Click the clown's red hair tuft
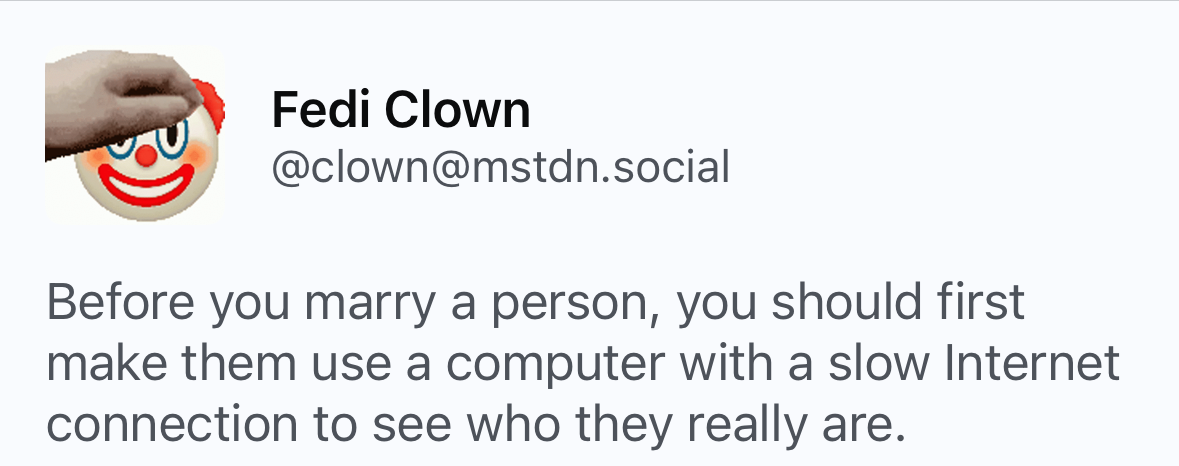This screenshot has height=466, width=1179. (212, 105)
